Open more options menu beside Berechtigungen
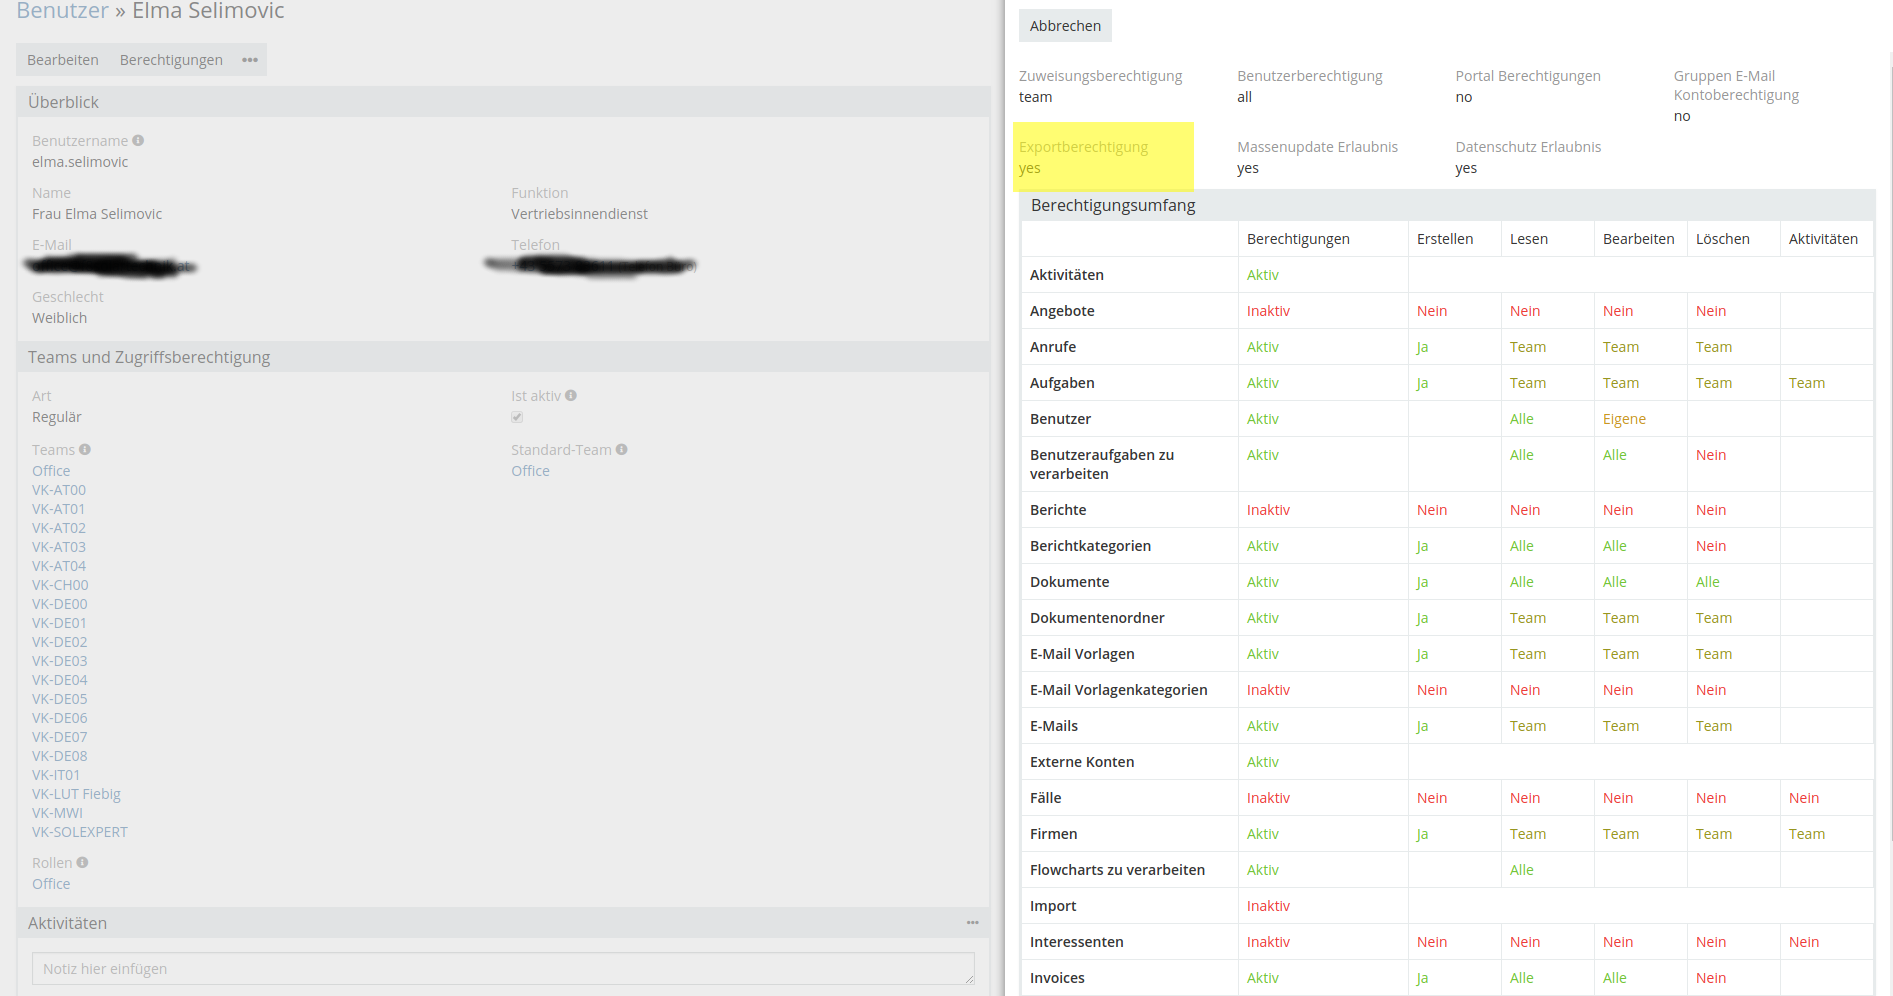 coord(250,60)
